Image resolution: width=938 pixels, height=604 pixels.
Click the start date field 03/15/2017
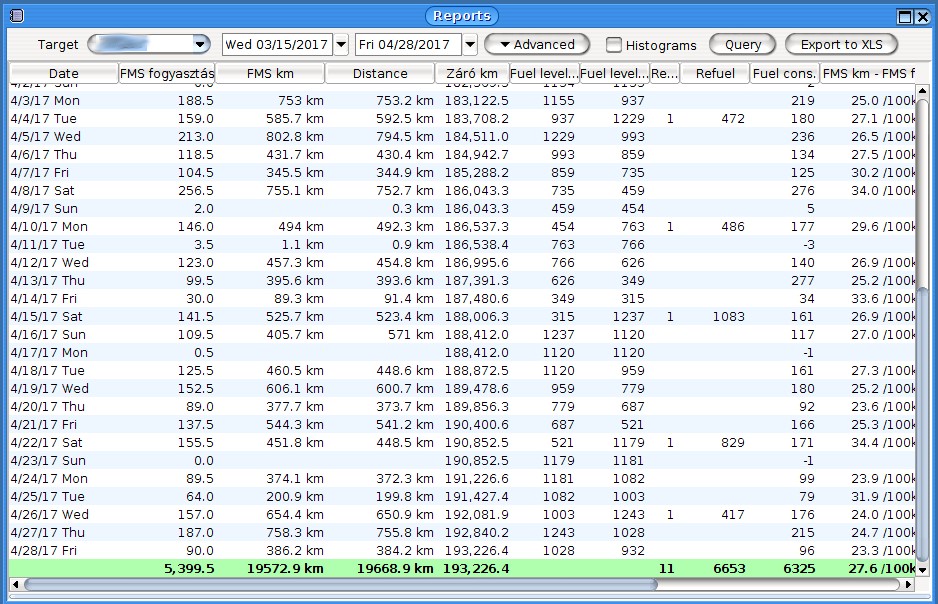pos(277,45)
